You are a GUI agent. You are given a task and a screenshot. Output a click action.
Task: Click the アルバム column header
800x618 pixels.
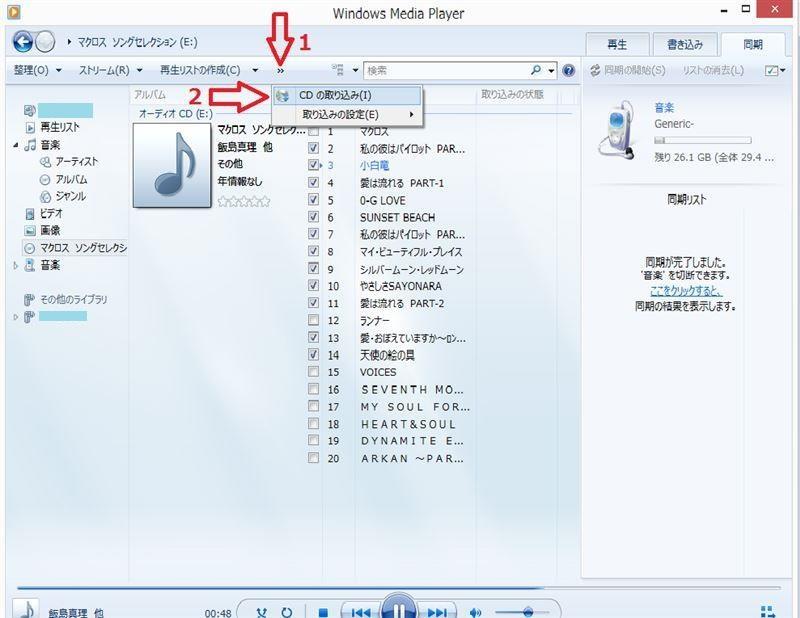tap(150, 94)
